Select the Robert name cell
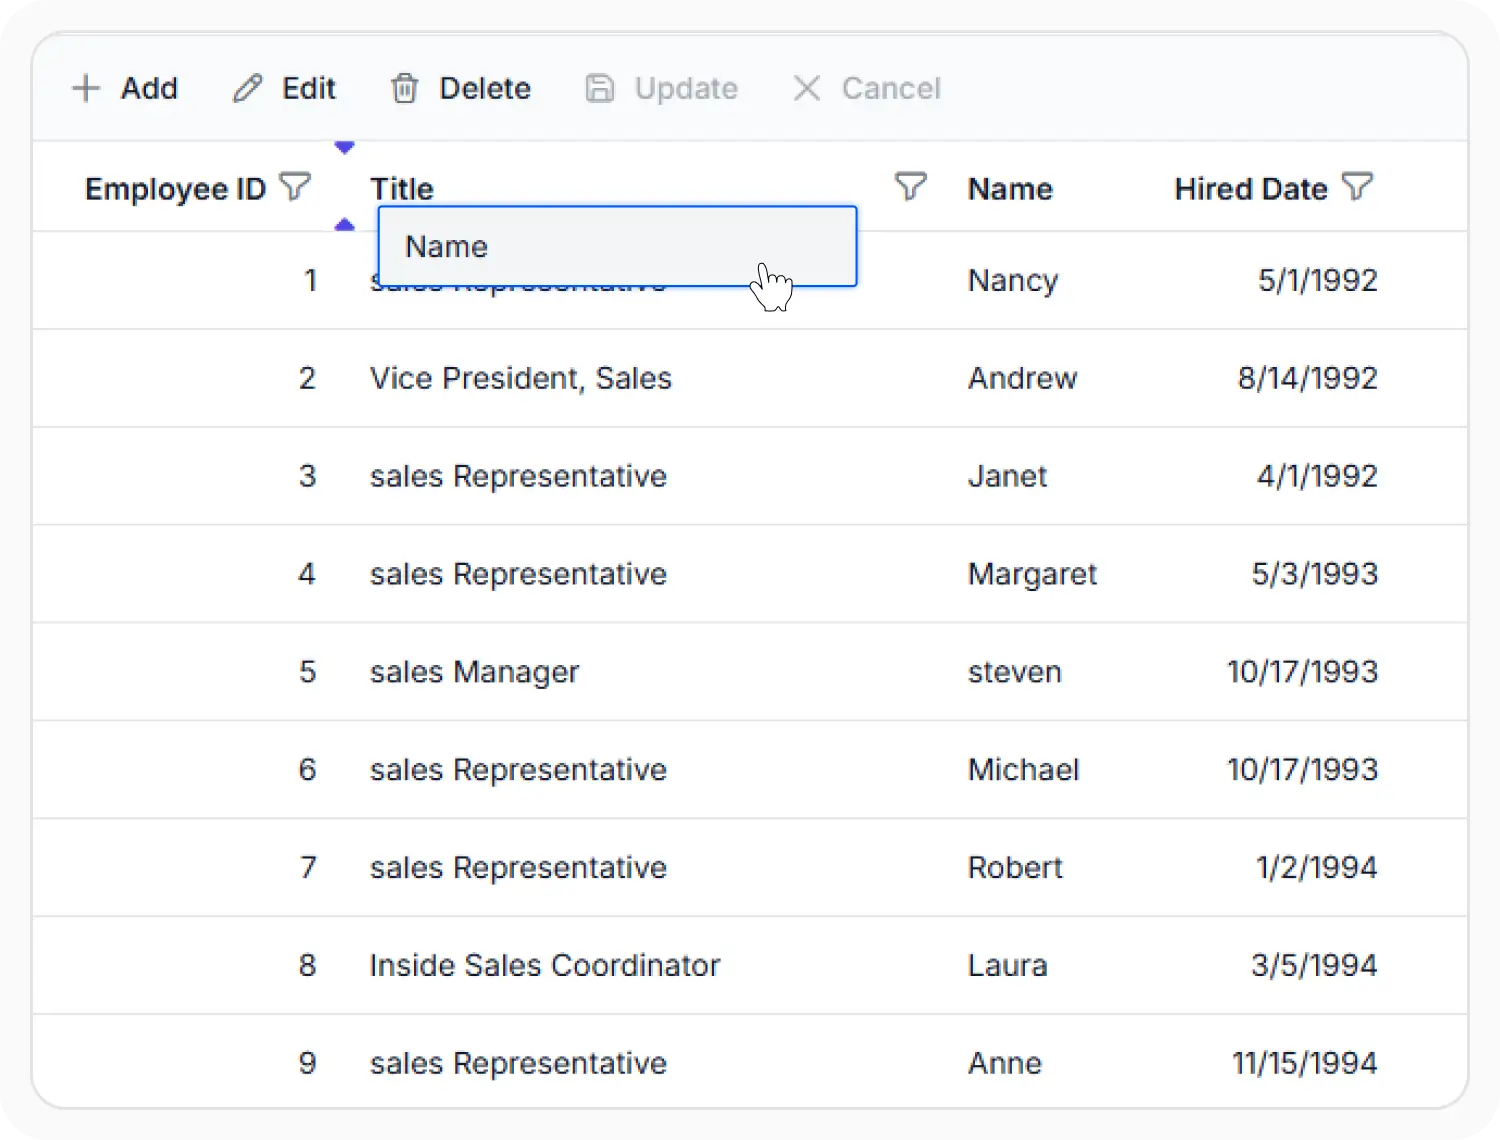Image resolution: width=1500 pixels, height=1140 pixels. (x=1015, y=868)
